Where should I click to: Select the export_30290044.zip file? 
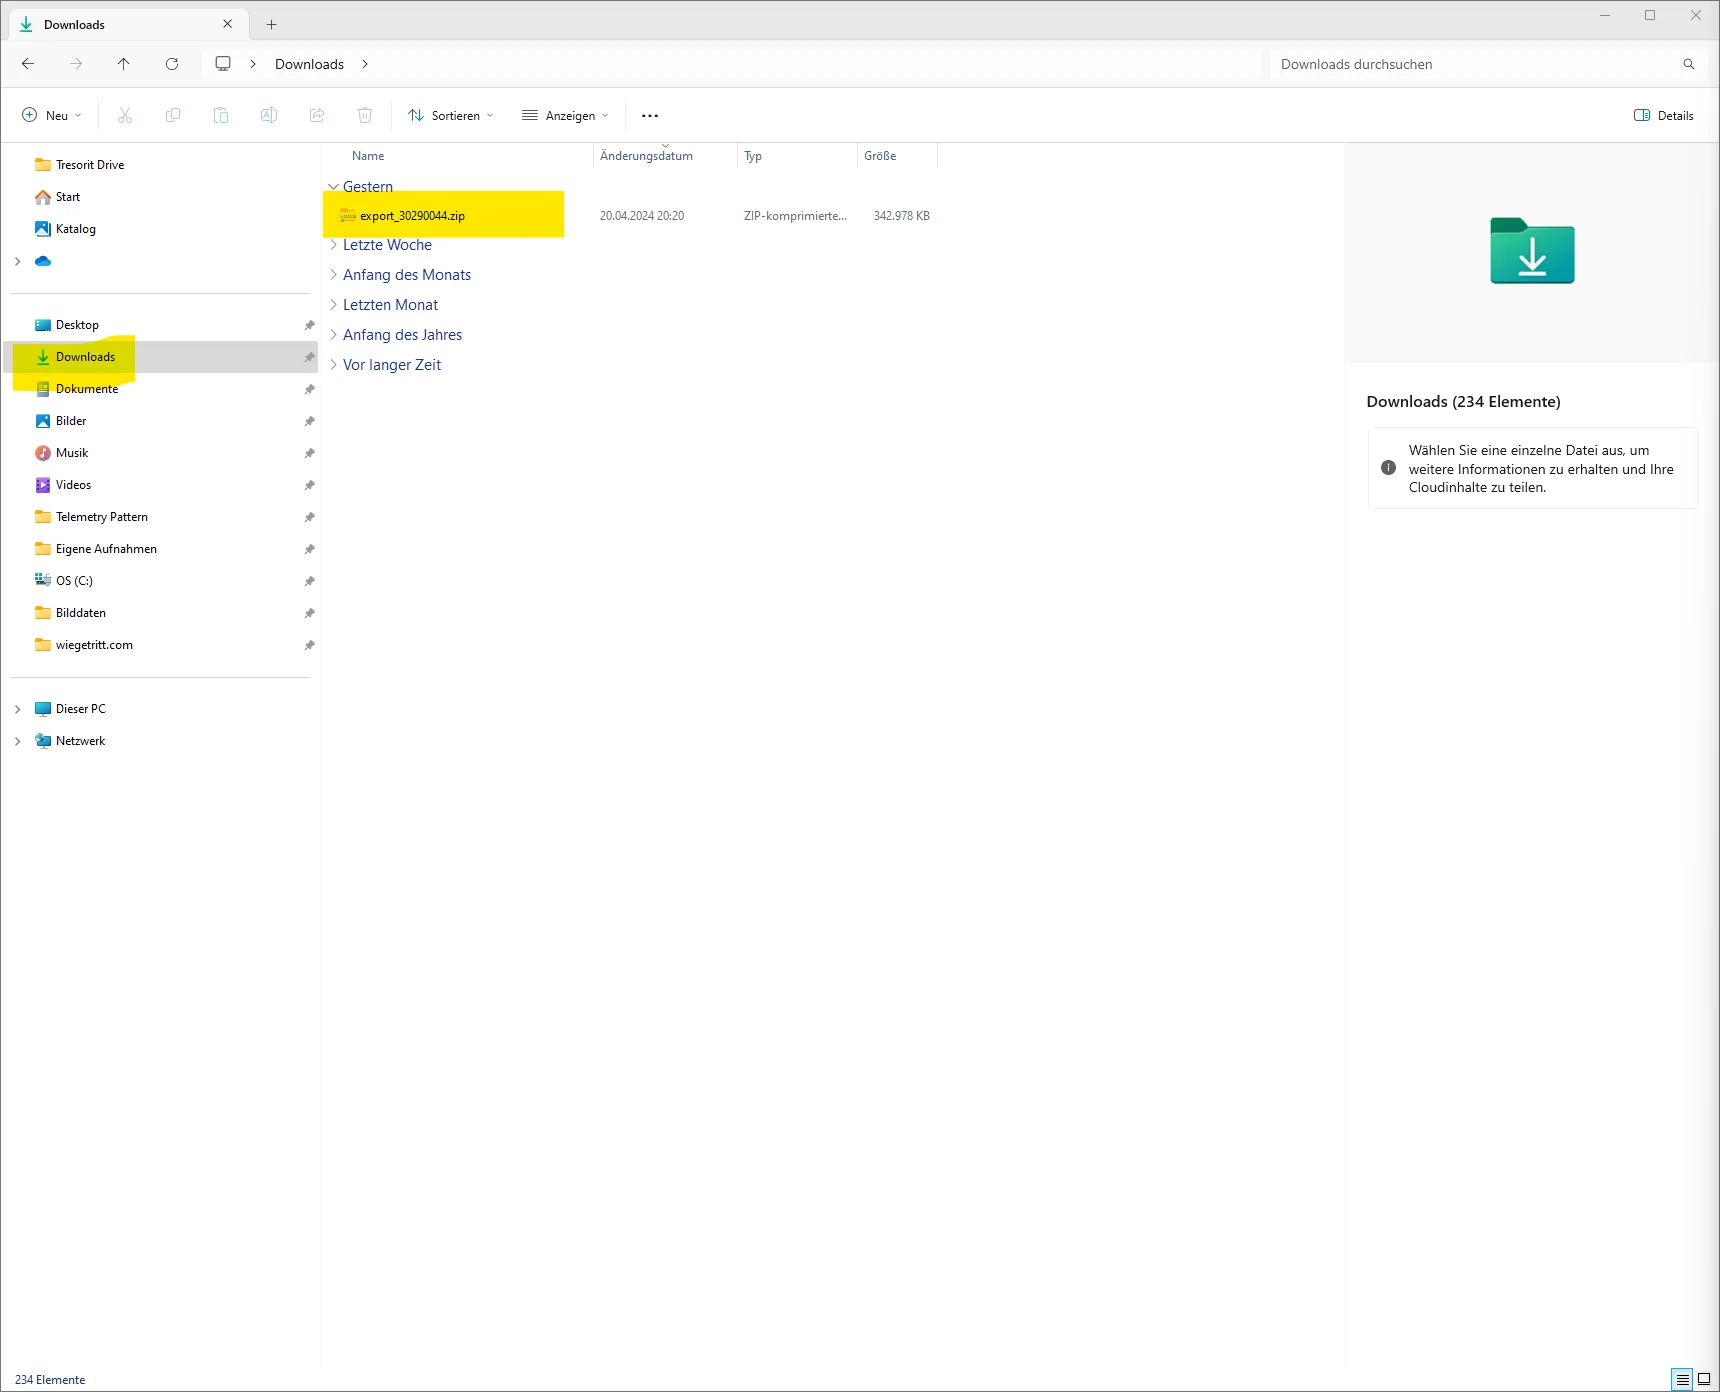[x=412, y=216]
